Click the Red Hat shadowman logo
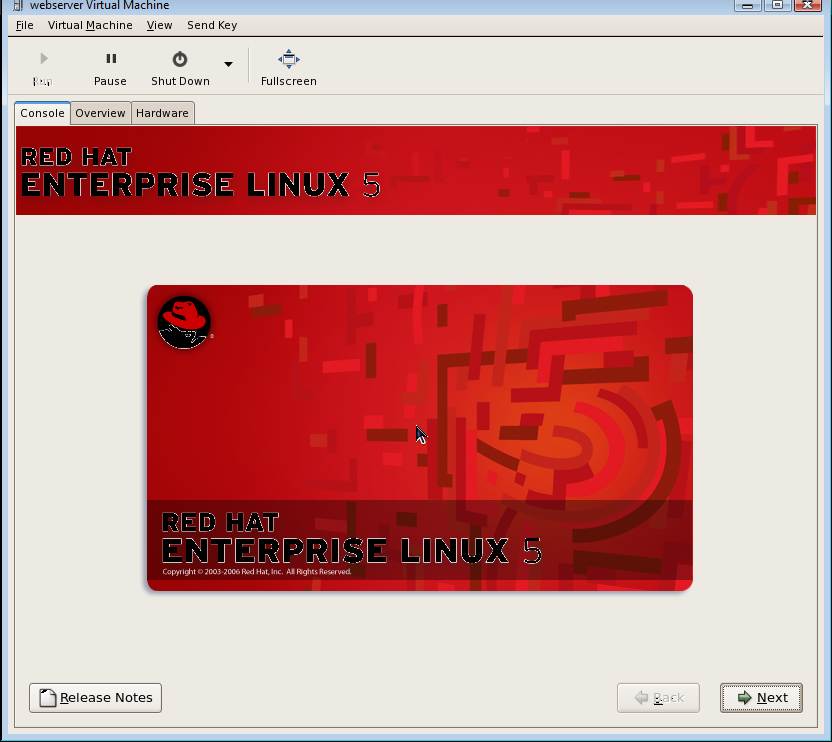This screenshot has height=742, width=832. click(x=184, y=323)
